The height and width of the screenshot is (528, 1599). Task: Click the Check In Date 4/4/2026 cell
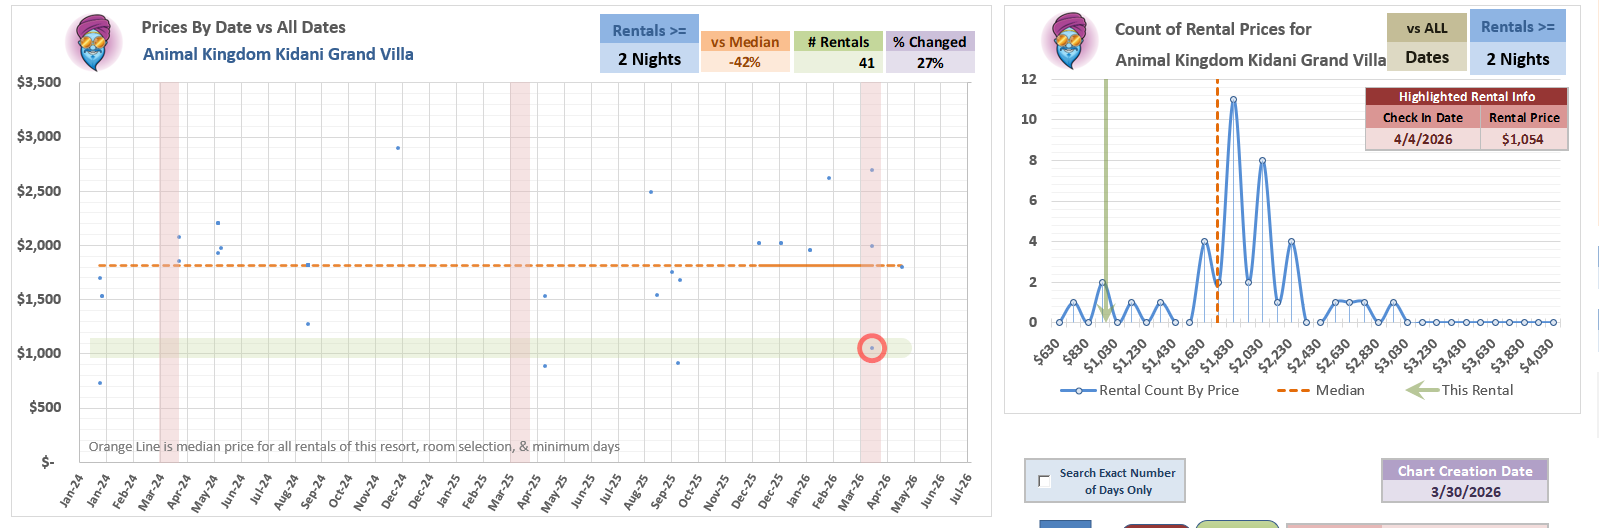1423,139
